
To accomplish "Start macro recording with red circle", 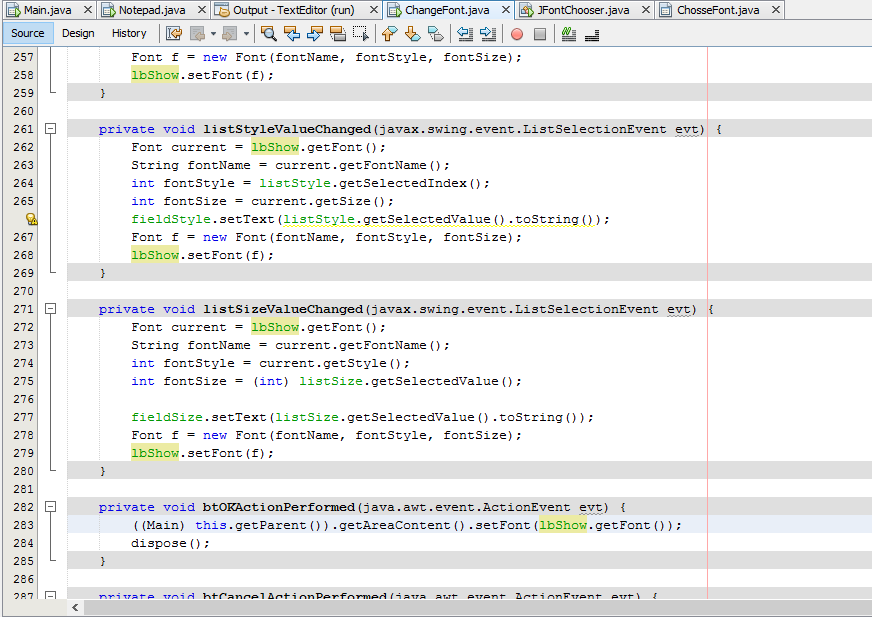I will 517,33.
